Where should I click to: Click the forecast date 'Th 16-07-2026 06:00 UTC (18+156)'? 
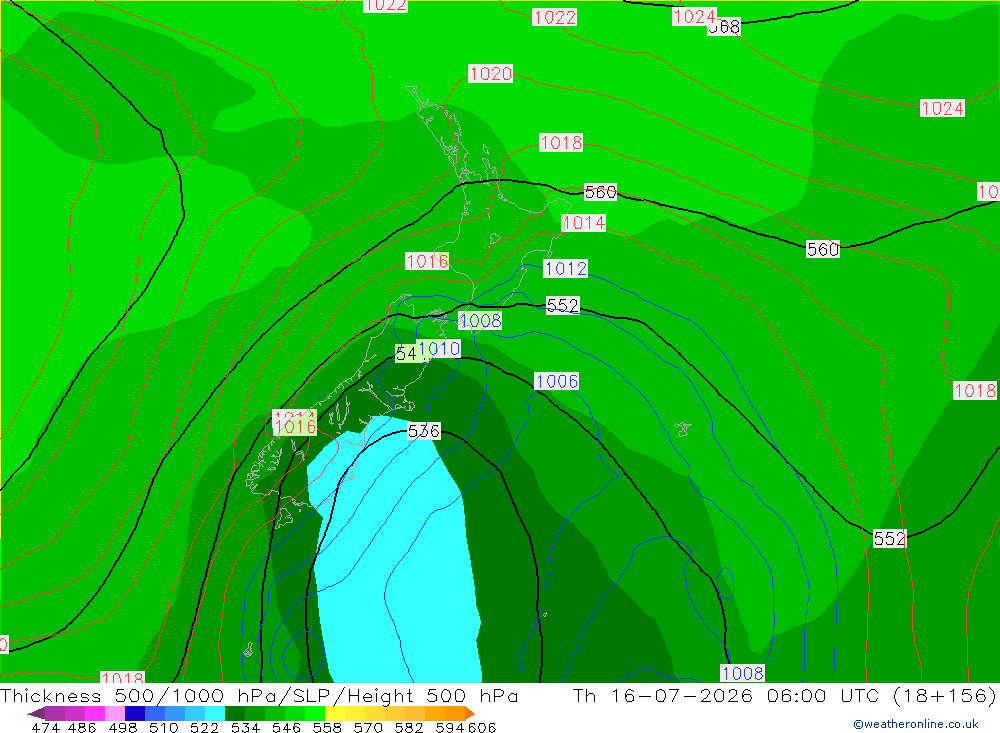point(784,695)
